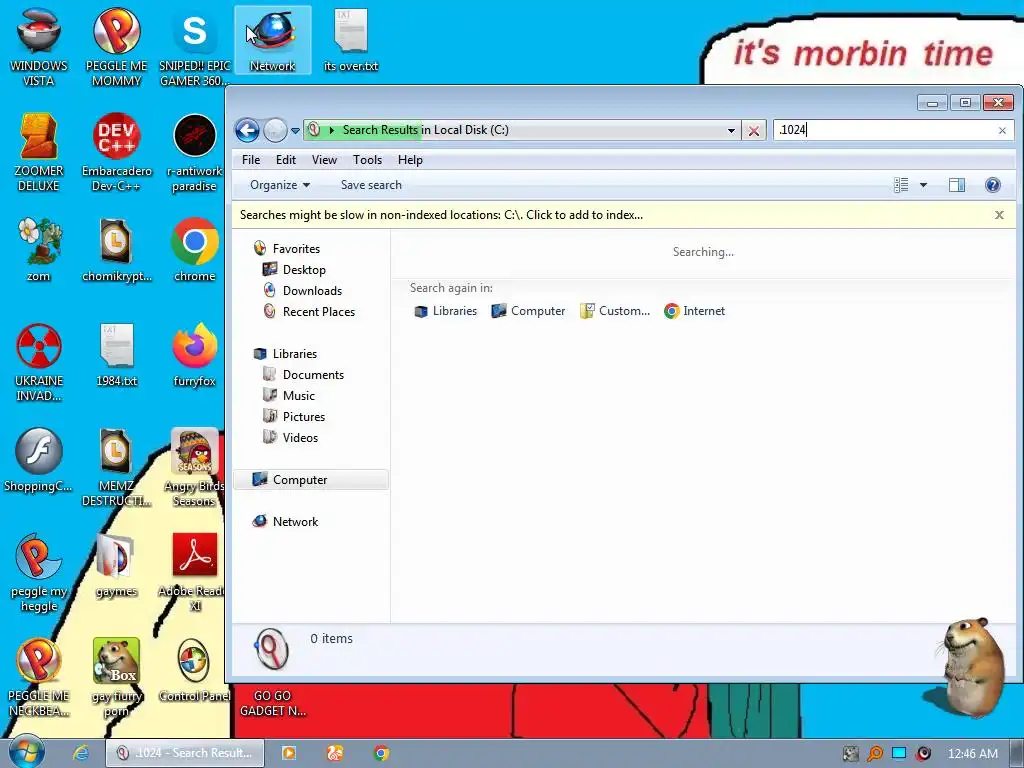The image size is (1024, 768).
Task: Search again in Computer
Action: (528, 311)
